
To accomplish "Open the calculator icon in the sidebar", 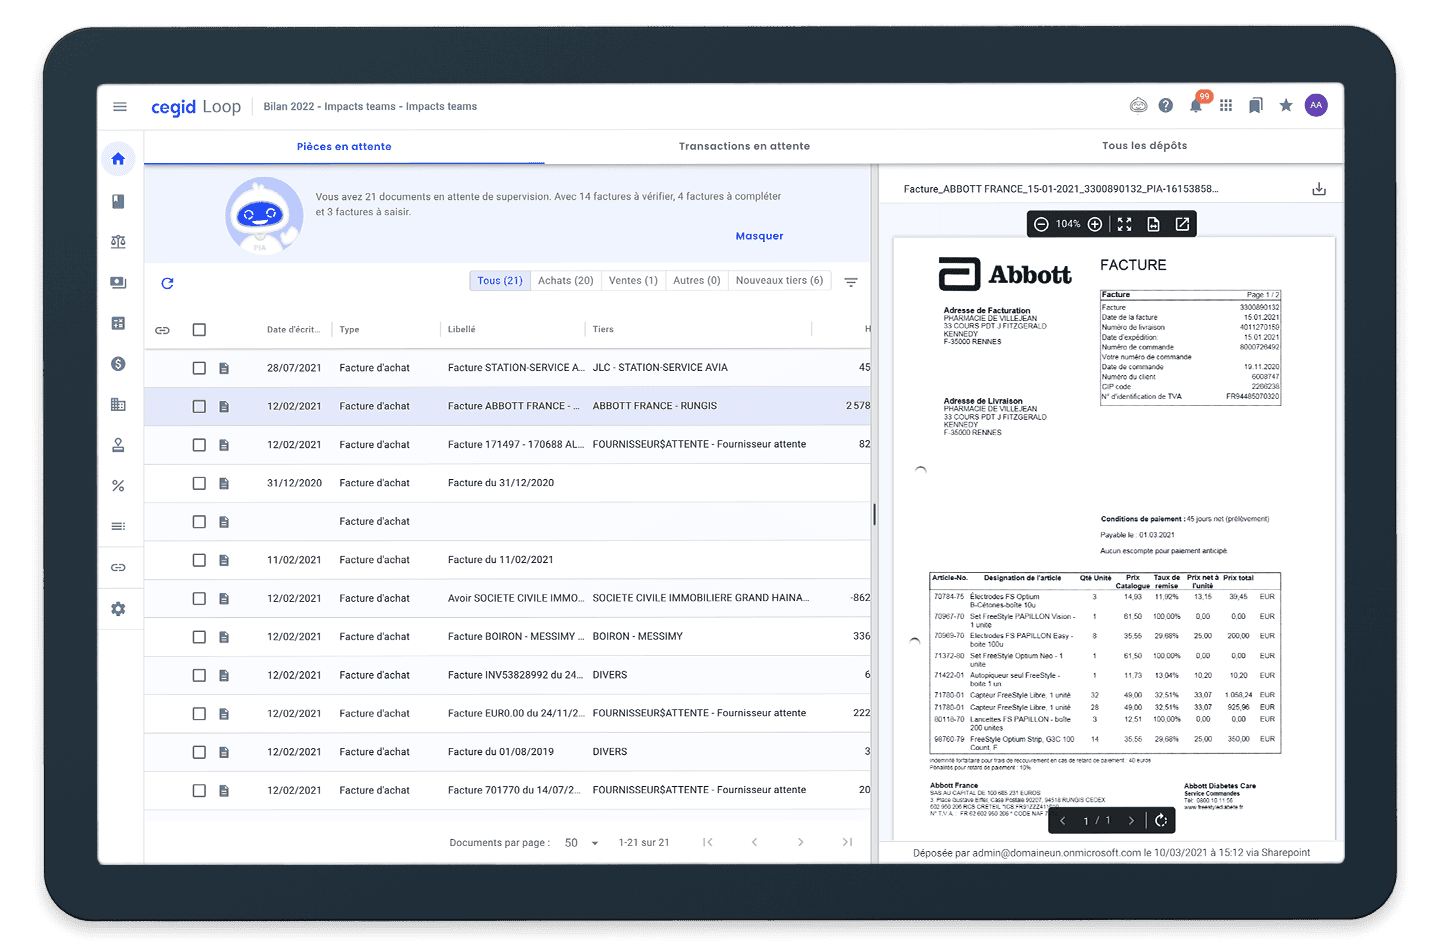I will [118, 322].
